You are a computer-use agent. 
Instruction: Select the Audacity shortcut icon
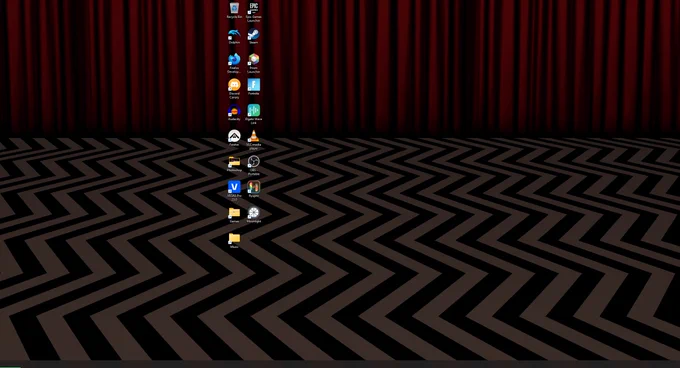click(234, 111)
